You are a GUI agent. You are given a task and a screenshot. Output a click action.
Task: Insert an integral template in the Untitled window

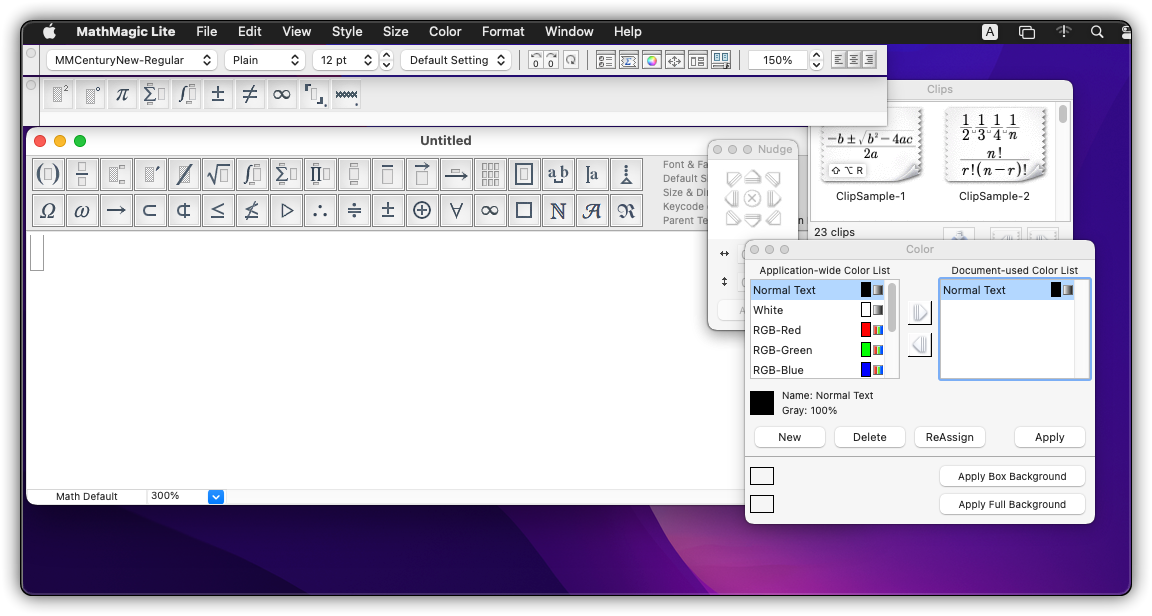252,175
